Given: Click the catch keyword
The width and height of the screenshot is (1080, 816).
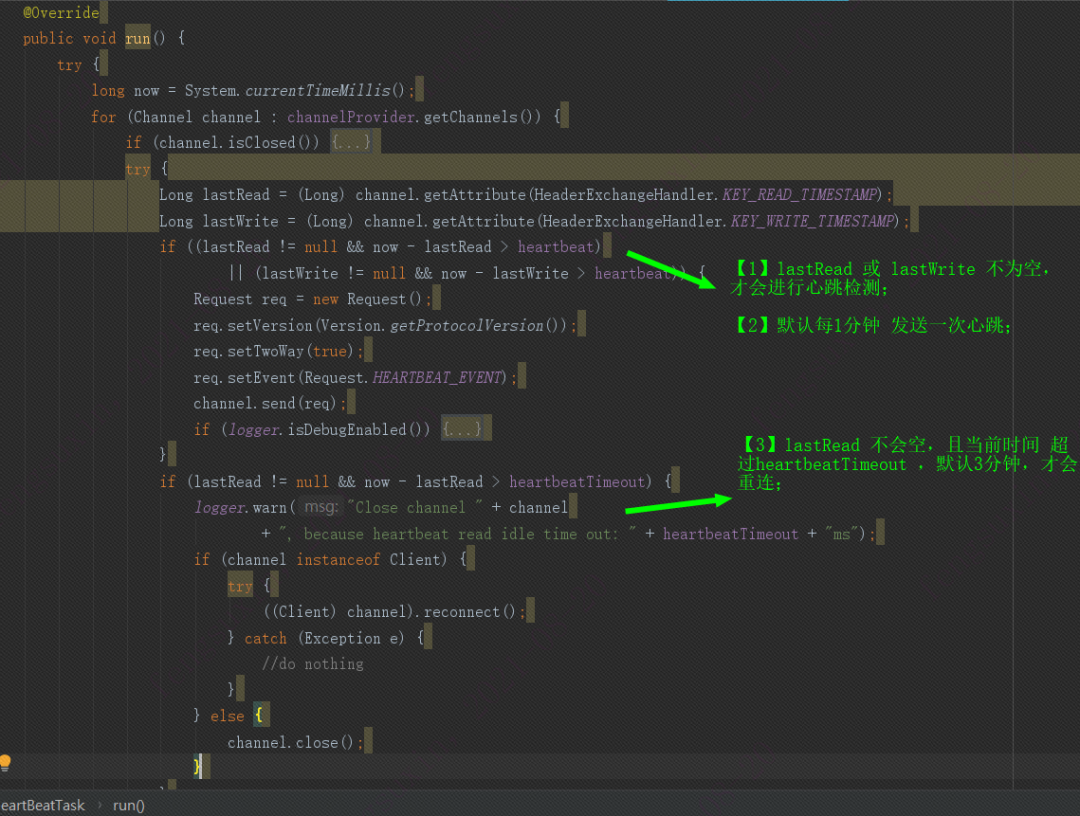Looking at the screenshot, I should (265, 639).
